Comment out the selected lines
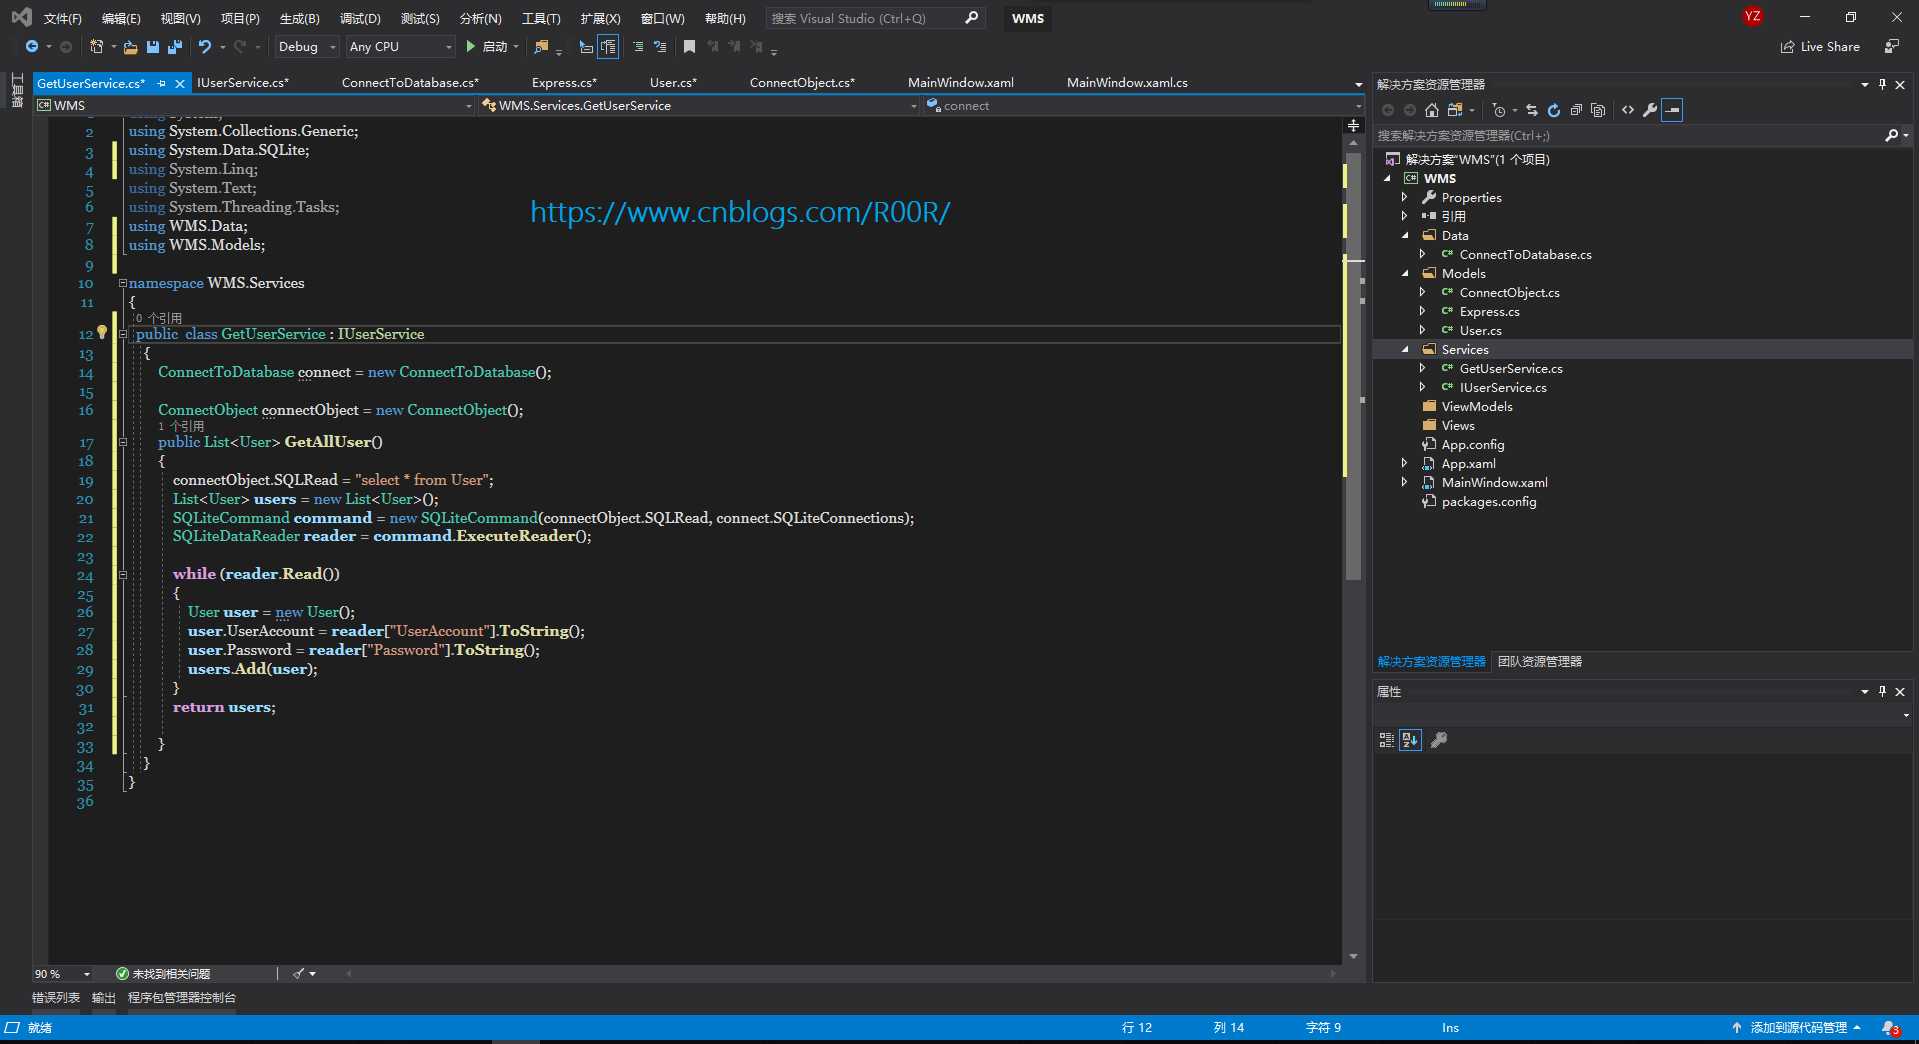 [638, 47]
